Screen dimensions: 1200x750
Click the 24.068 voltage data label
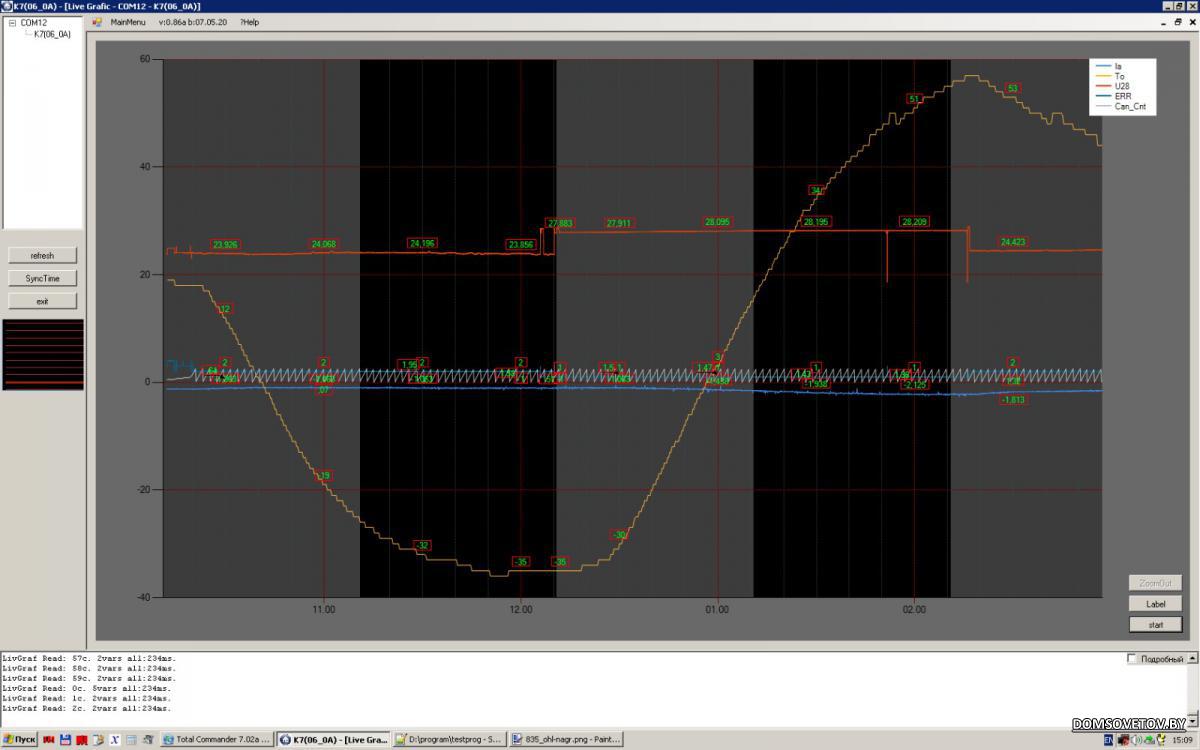coord(324,244)
